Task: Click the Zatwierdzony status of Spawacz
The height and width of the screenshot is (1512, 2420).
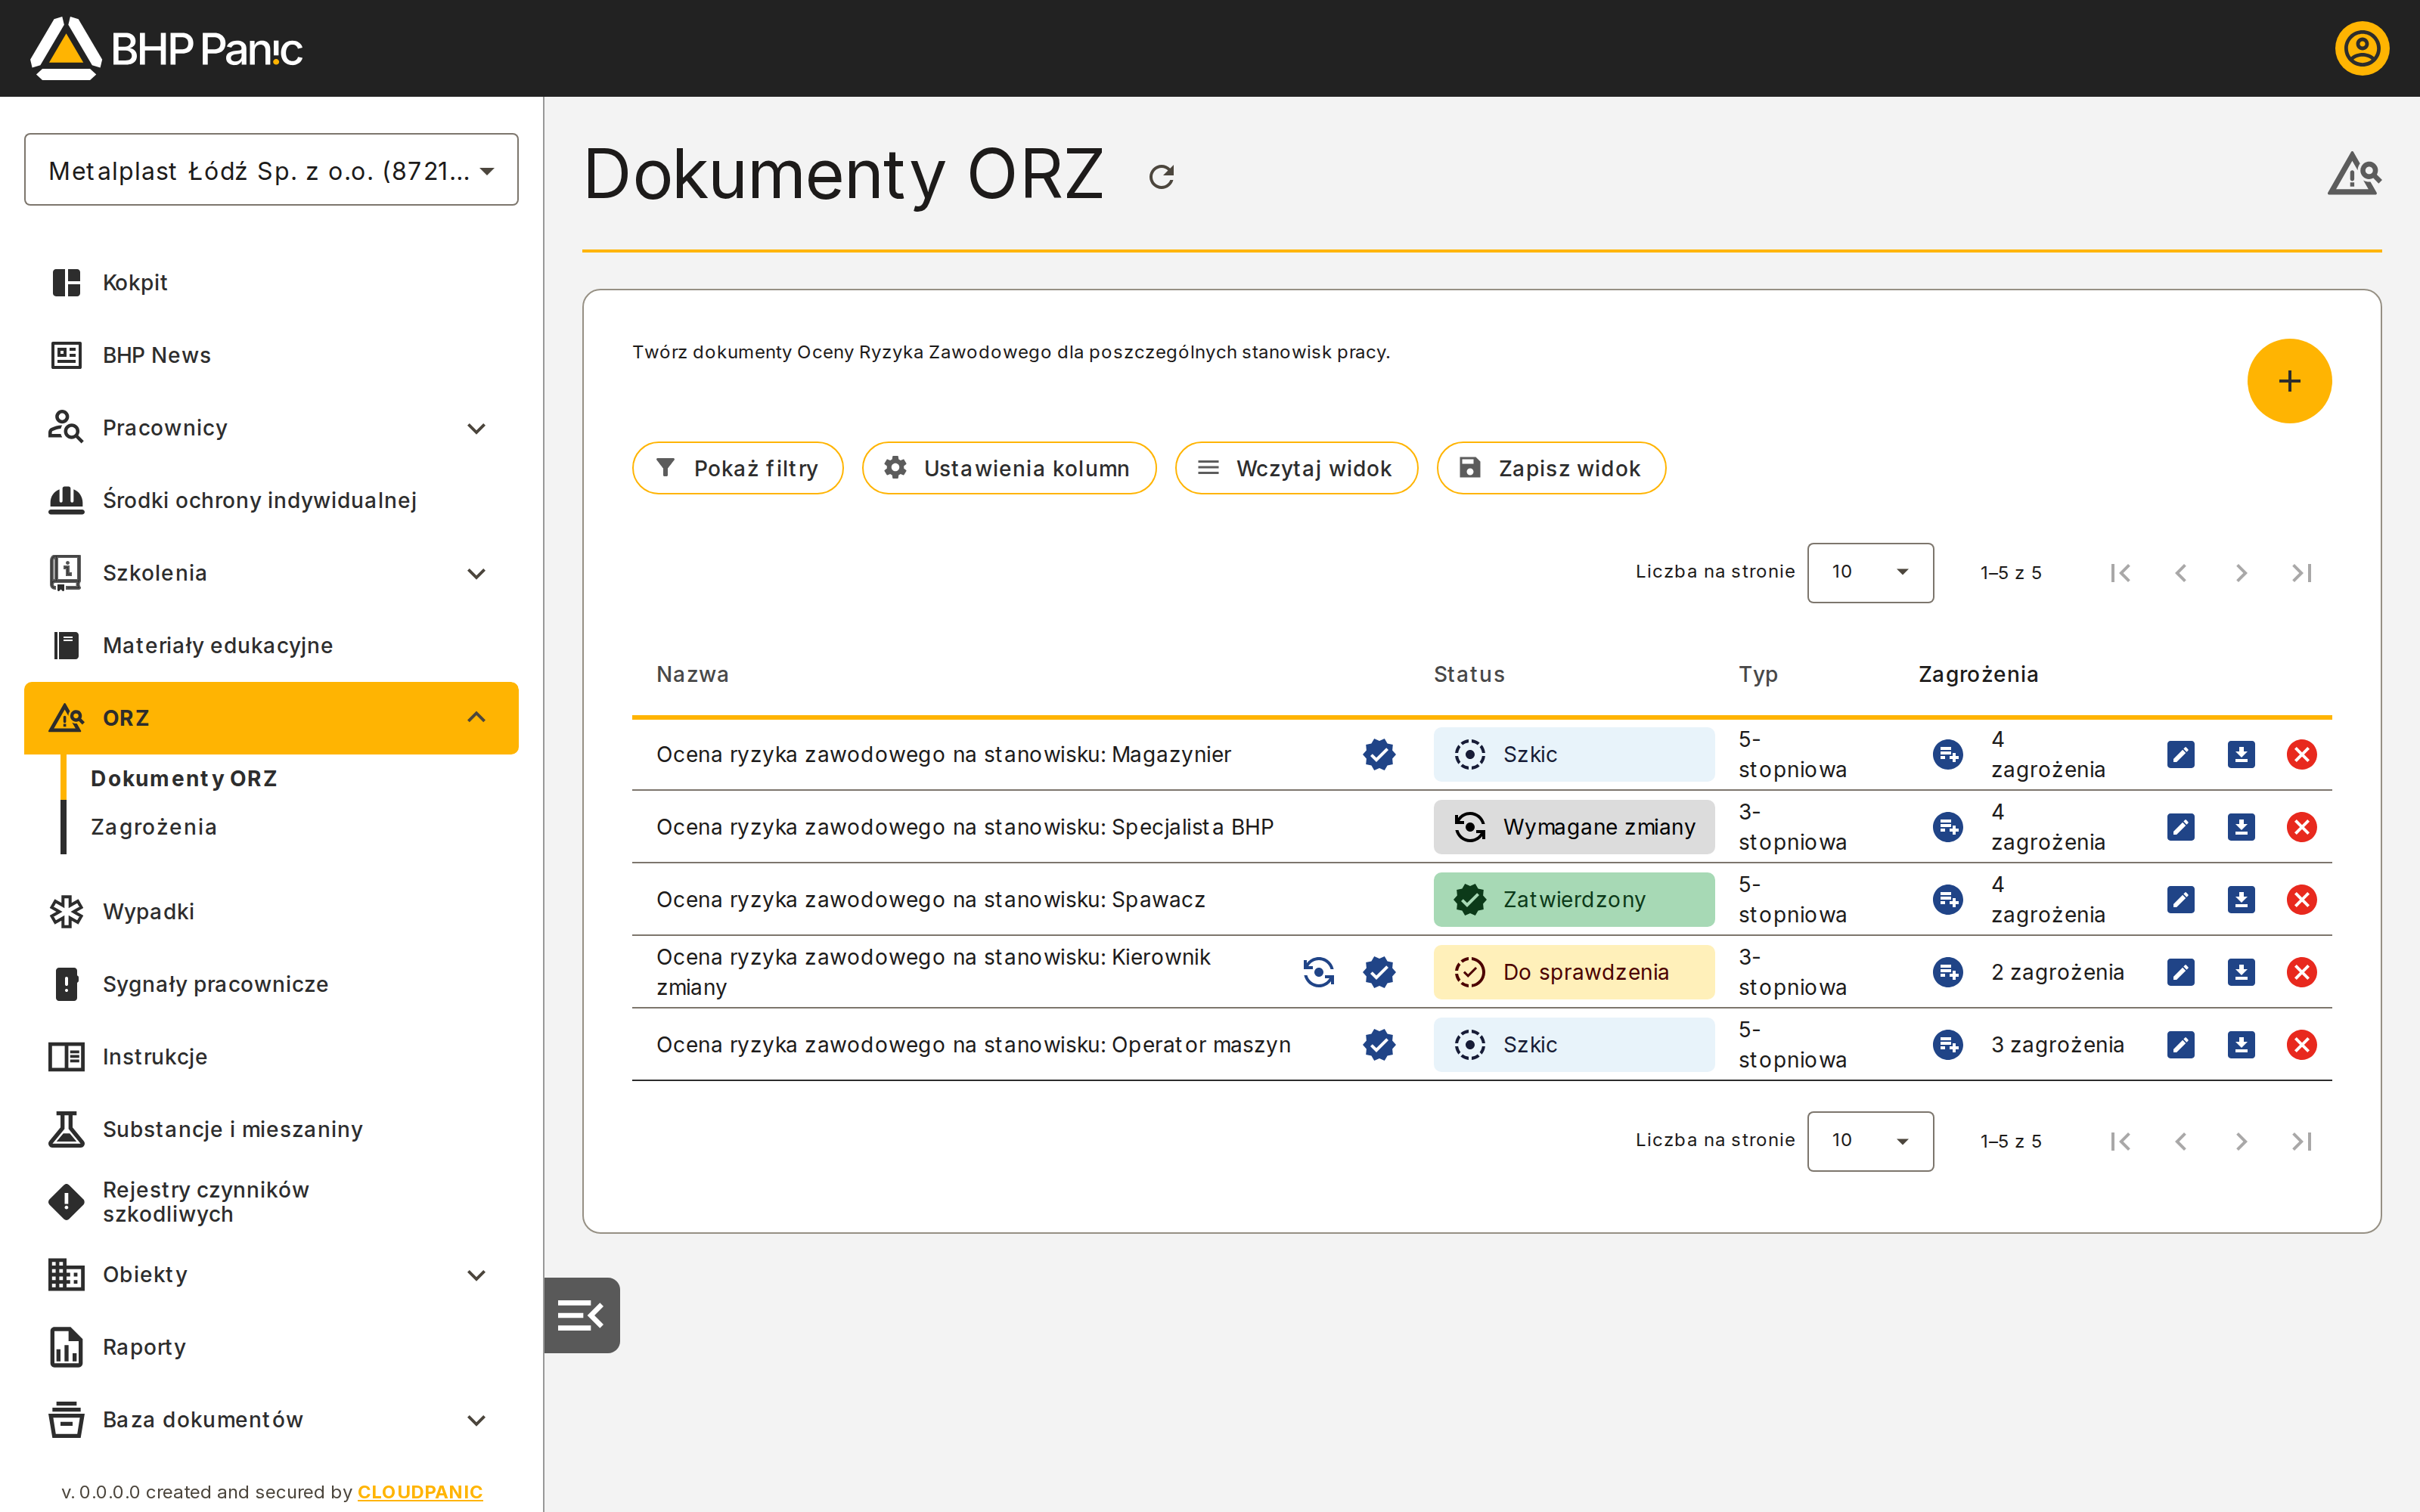Action: (x=1573, y=899)
